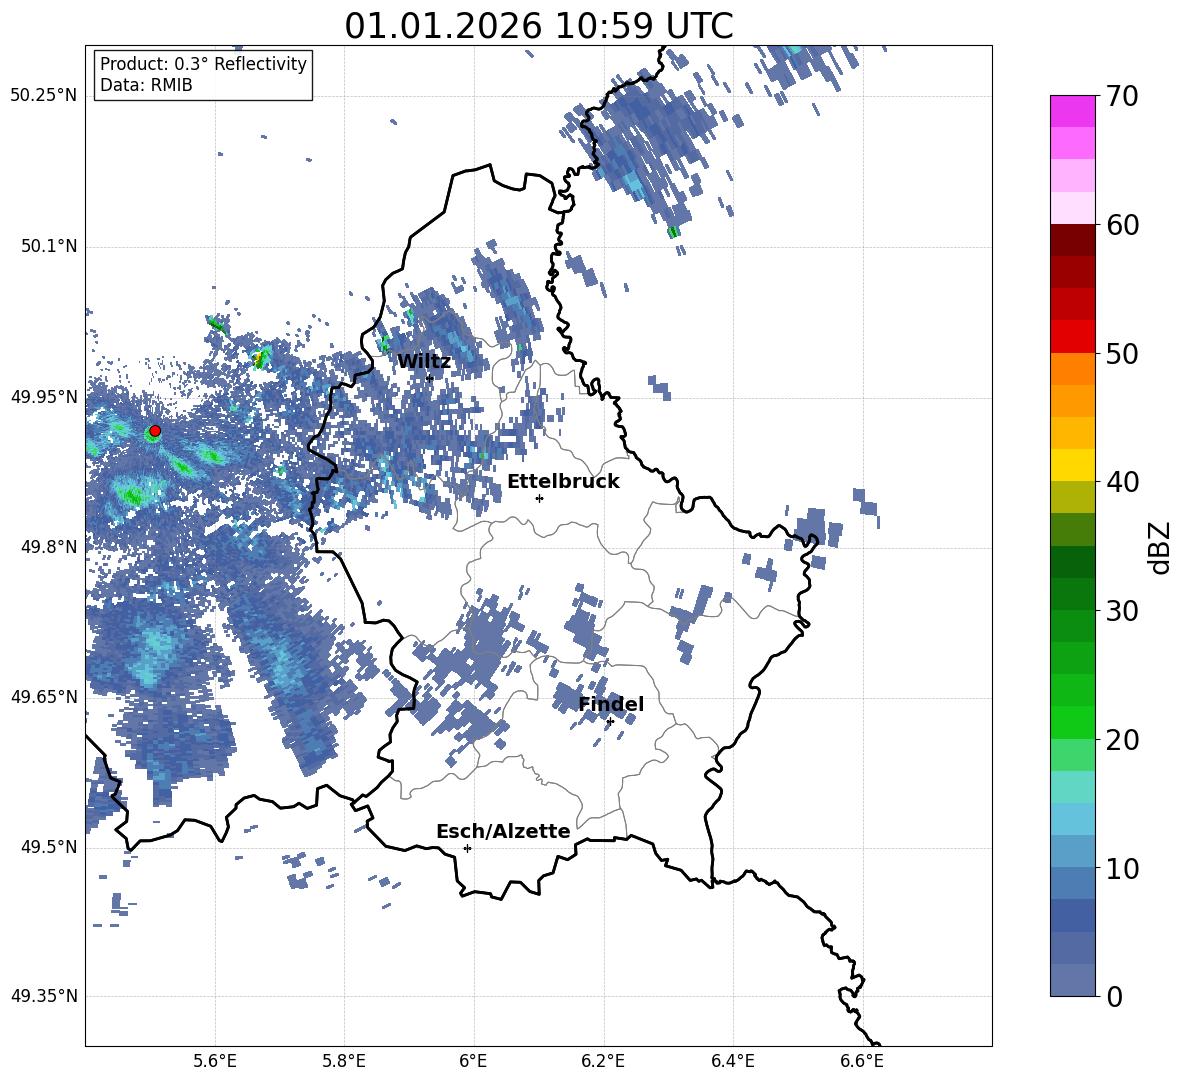Click the cyan band below 20 dBZ
1184x1081 pixels.
[1073, 787]
